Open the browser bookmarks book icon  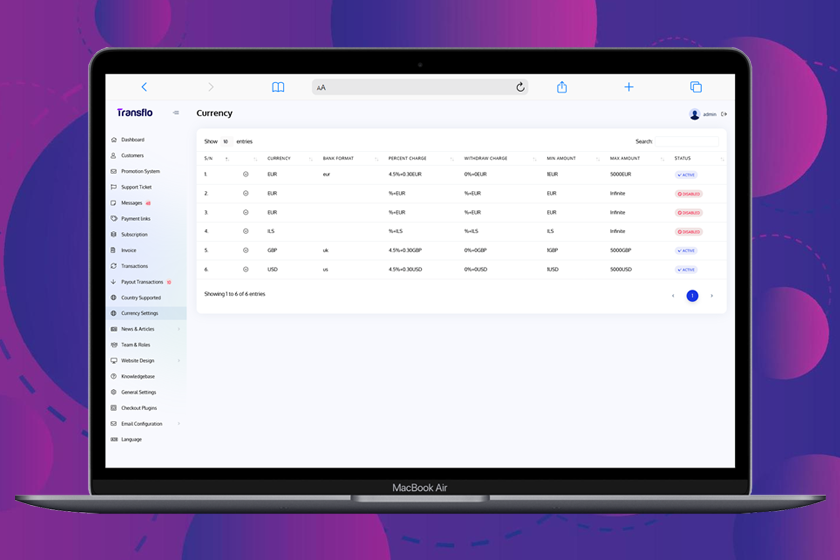[278, 88]
